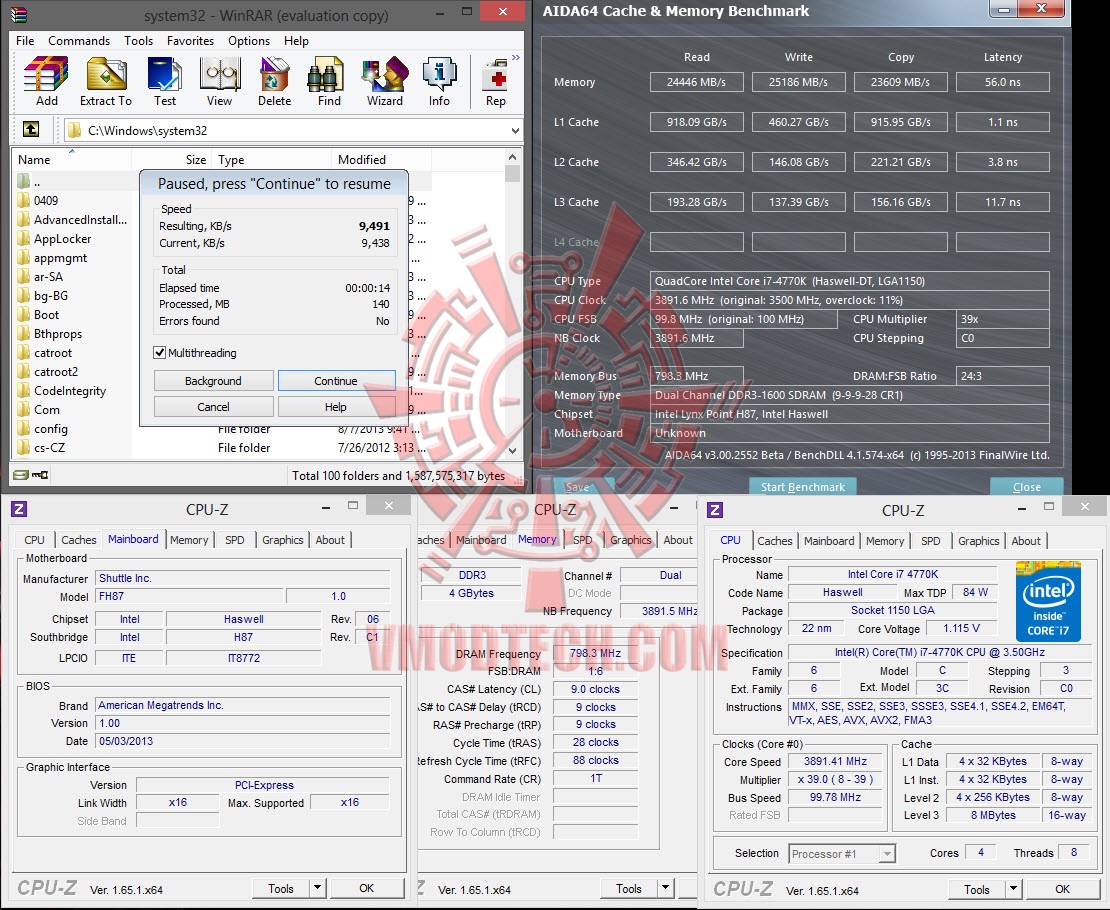
Task: Click the Find binoculars icon
Action: point(328,81)
